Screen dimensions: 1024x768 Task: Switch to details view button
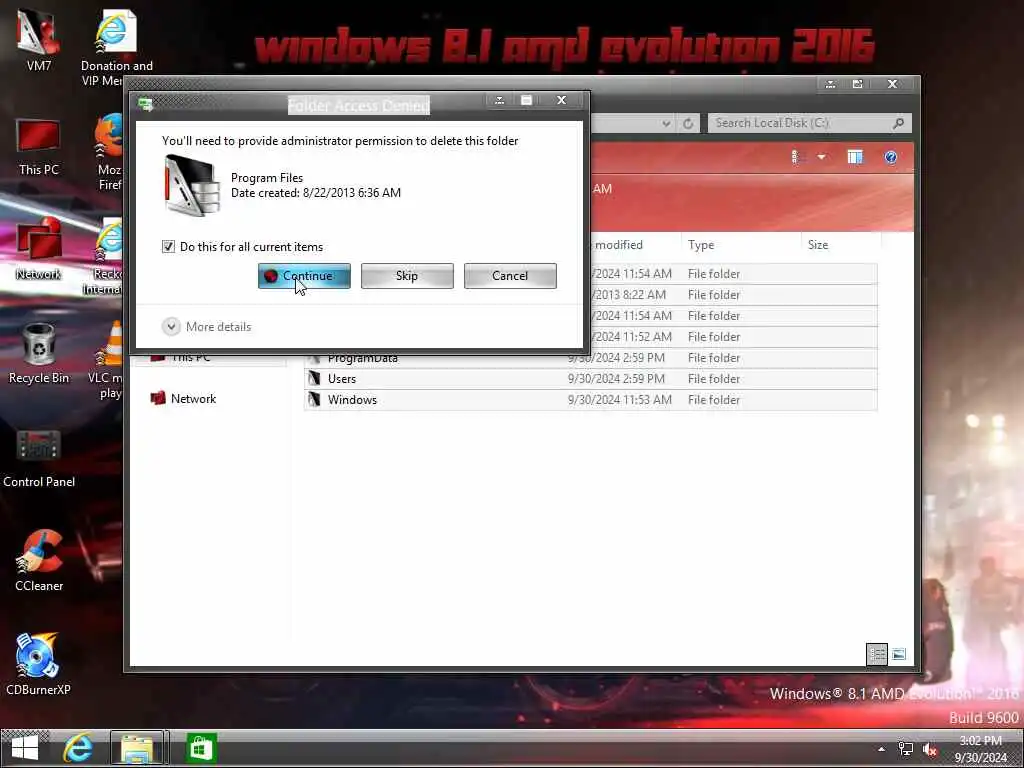coord(876,654)
